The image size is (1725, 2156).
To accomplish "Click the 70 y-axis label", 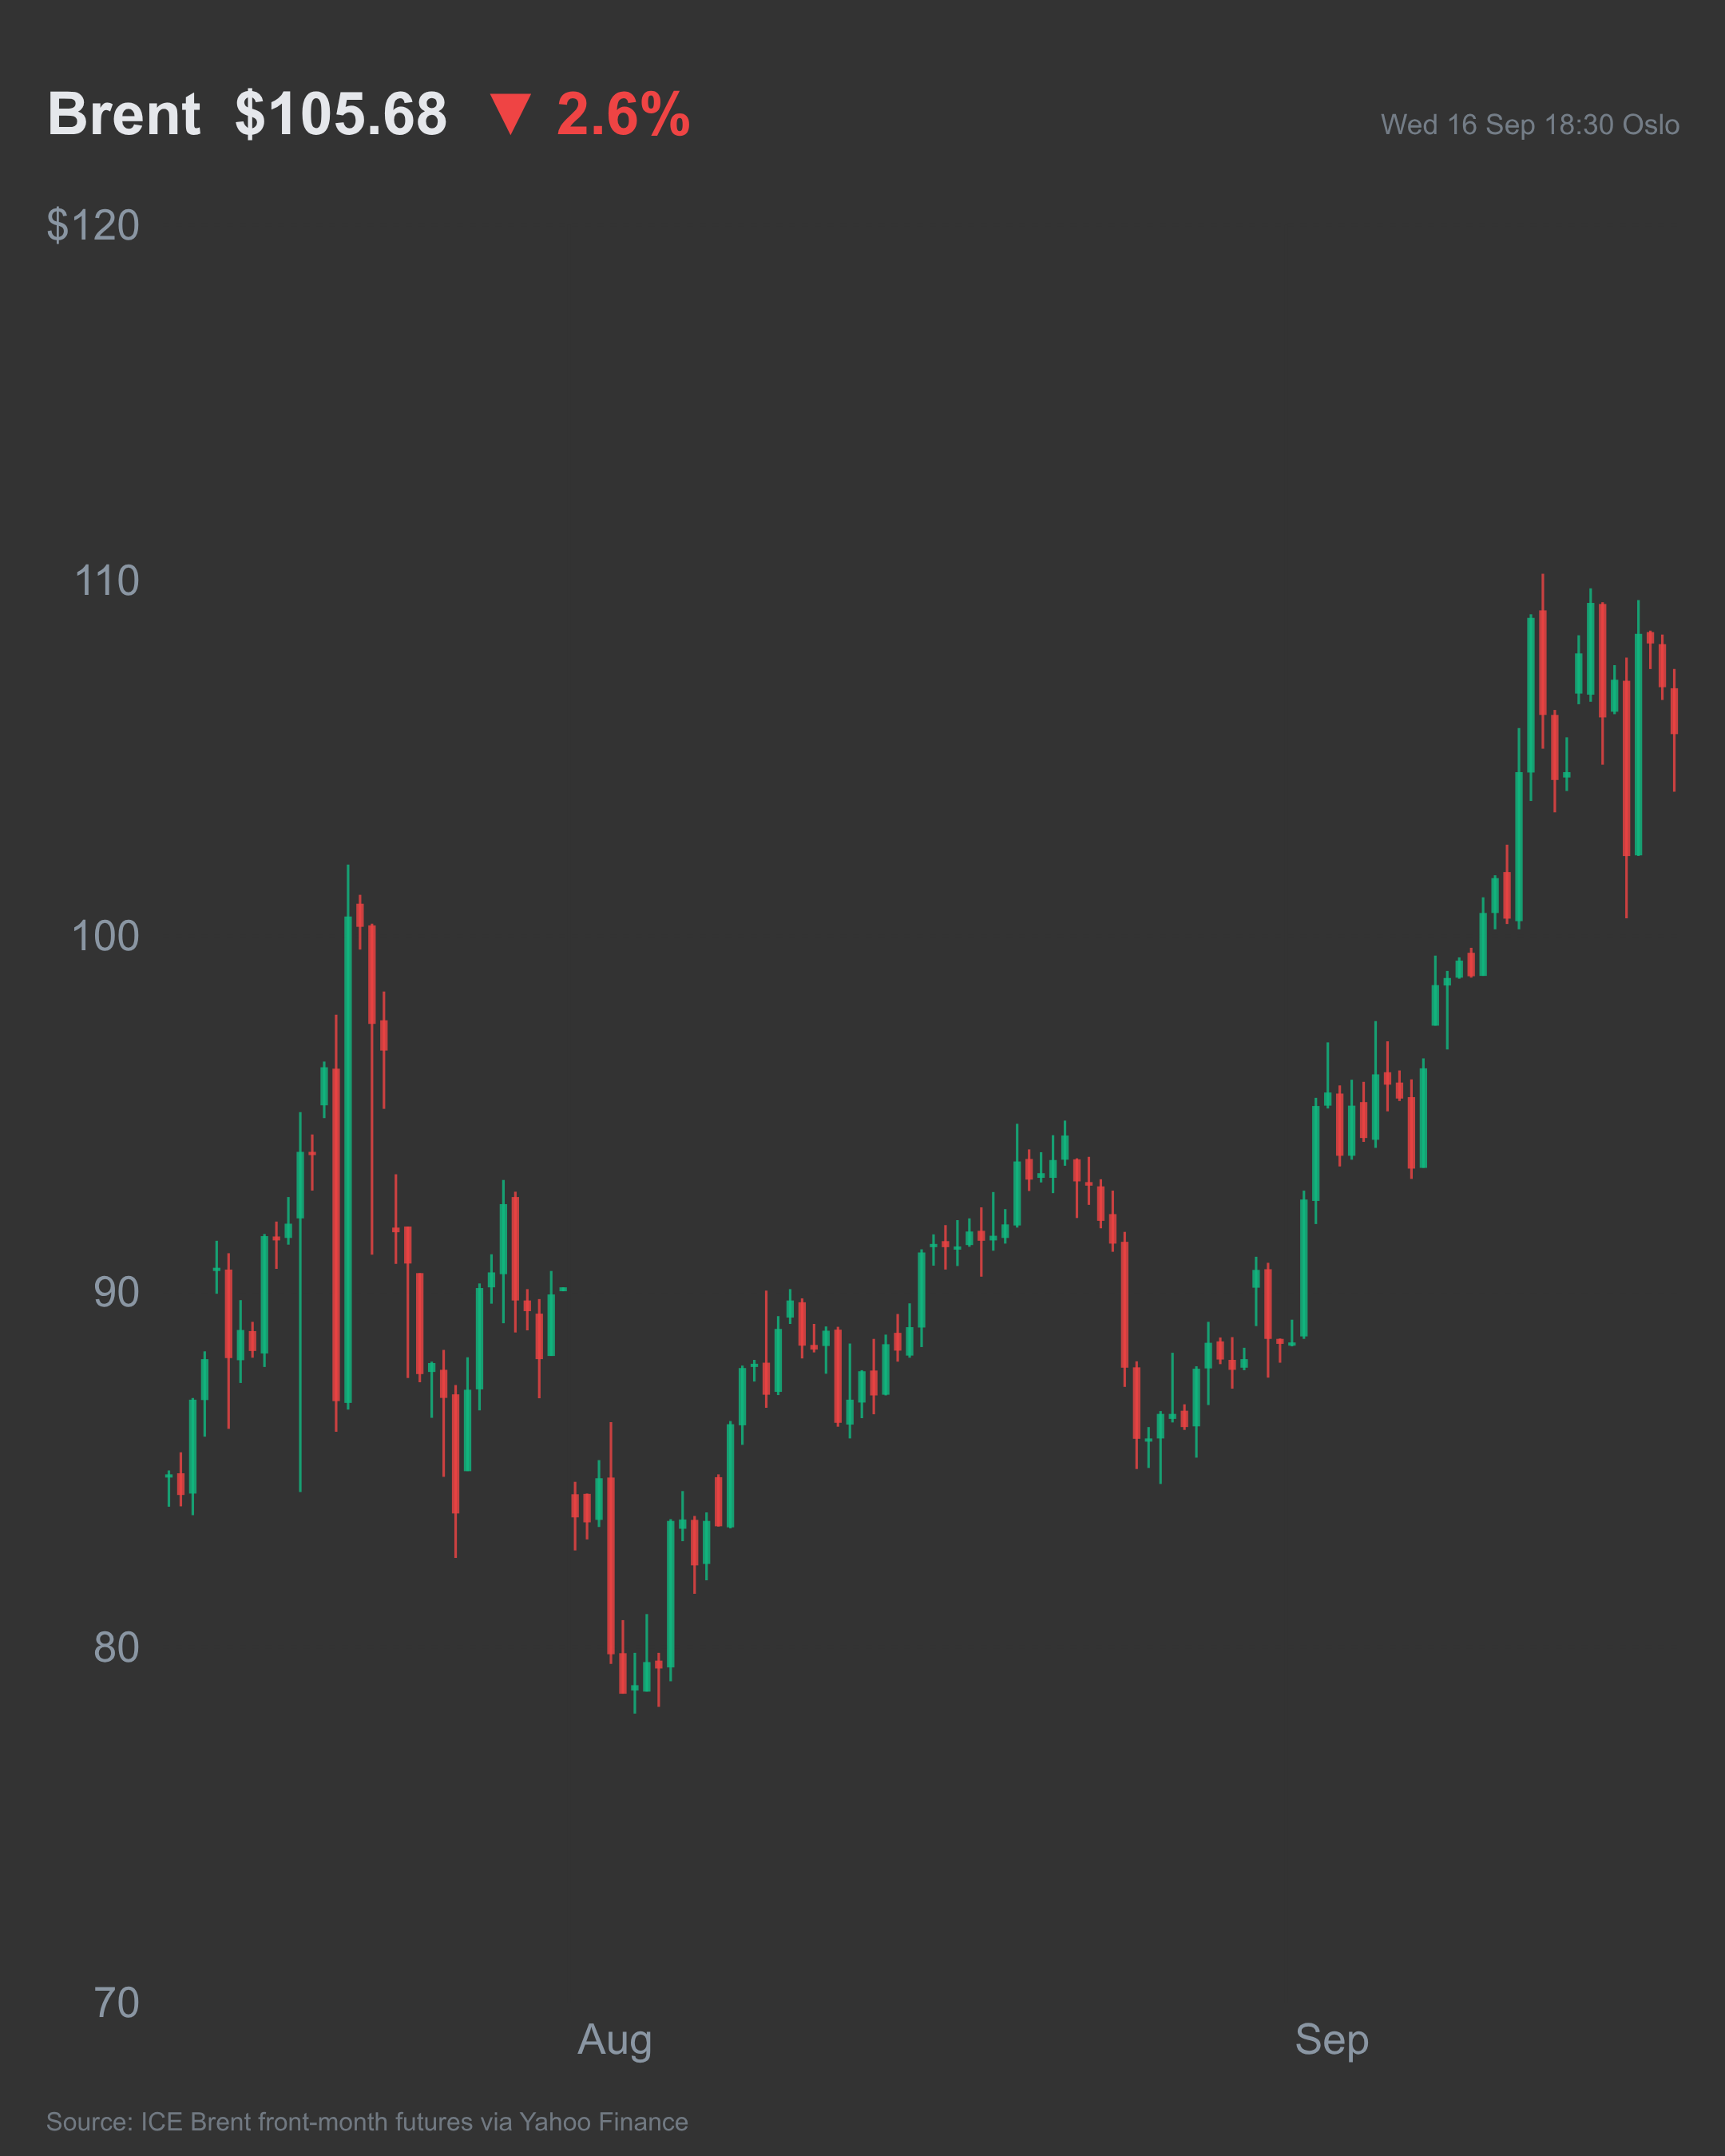I will tap(116, 2003).
